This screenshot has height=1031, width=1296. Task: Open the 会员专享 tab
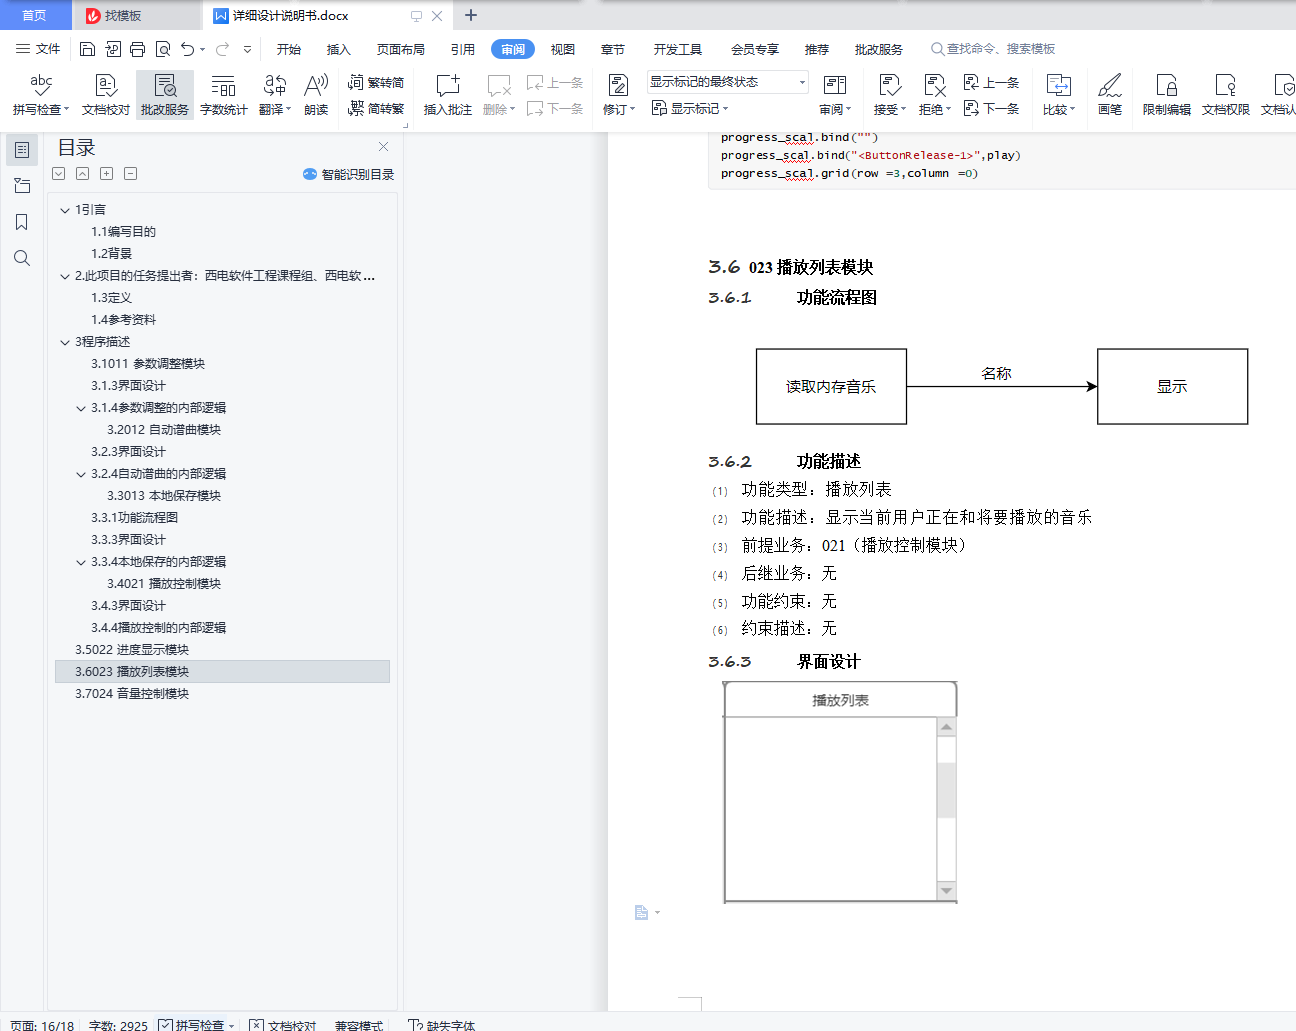click(755, 49)
